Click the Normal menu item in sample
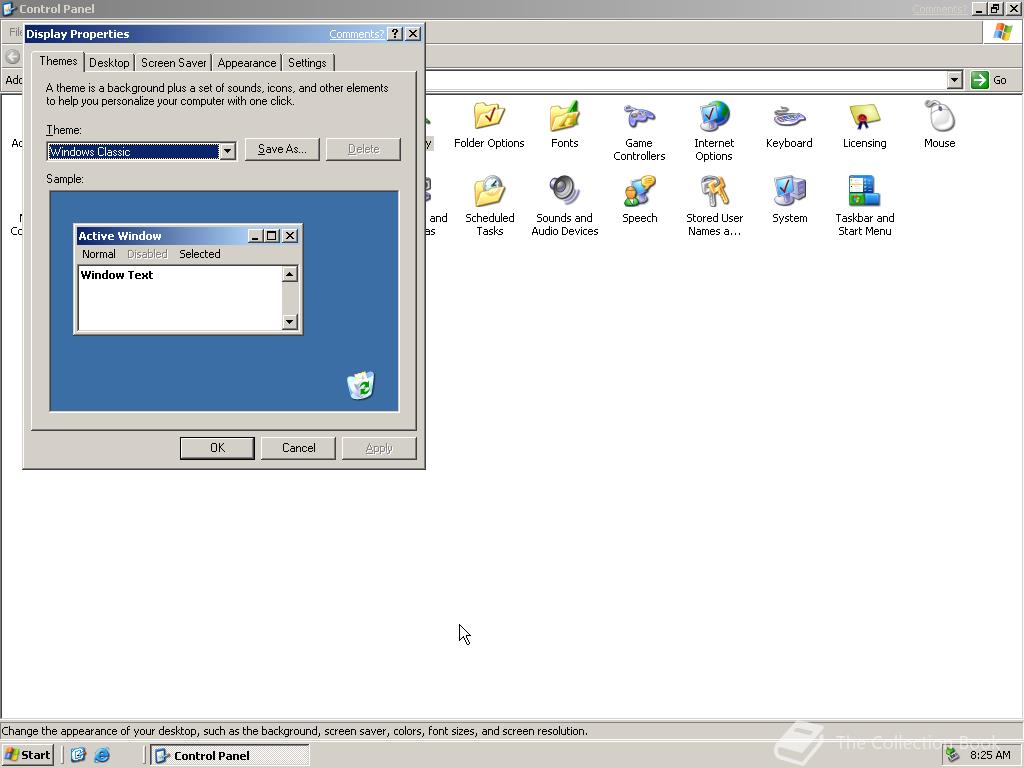 [x=99, y=254]
